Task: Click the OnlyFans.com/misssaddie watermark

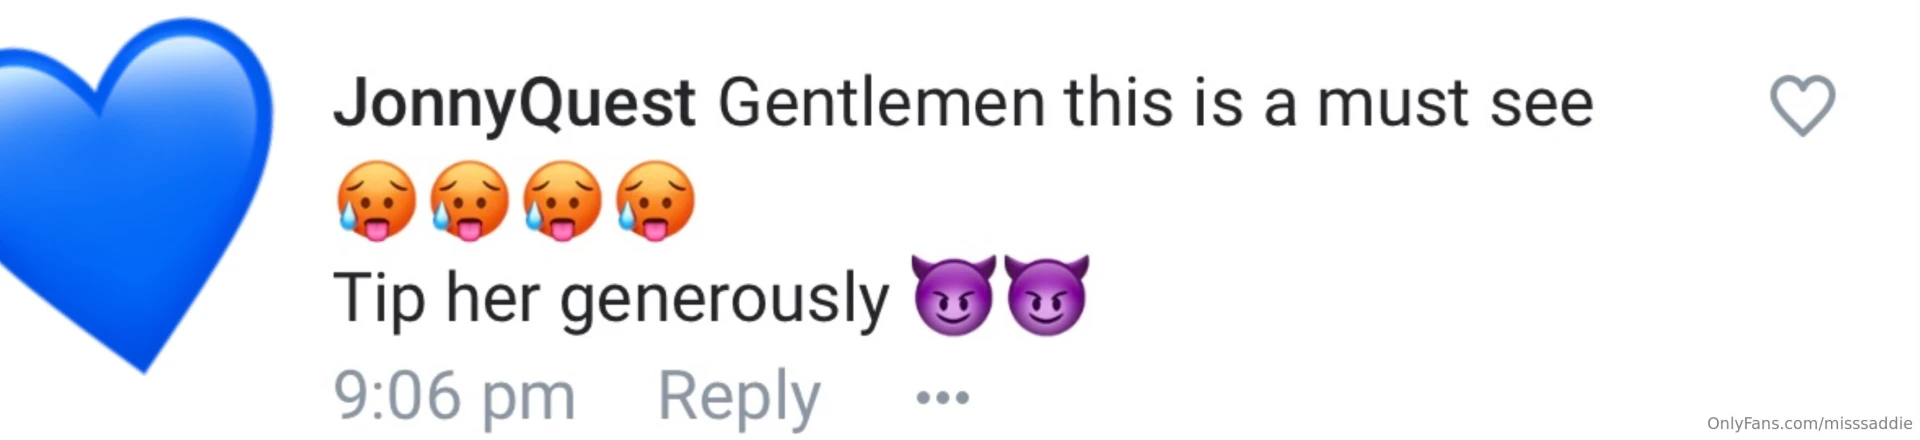Action: (x=1809, y=424)
